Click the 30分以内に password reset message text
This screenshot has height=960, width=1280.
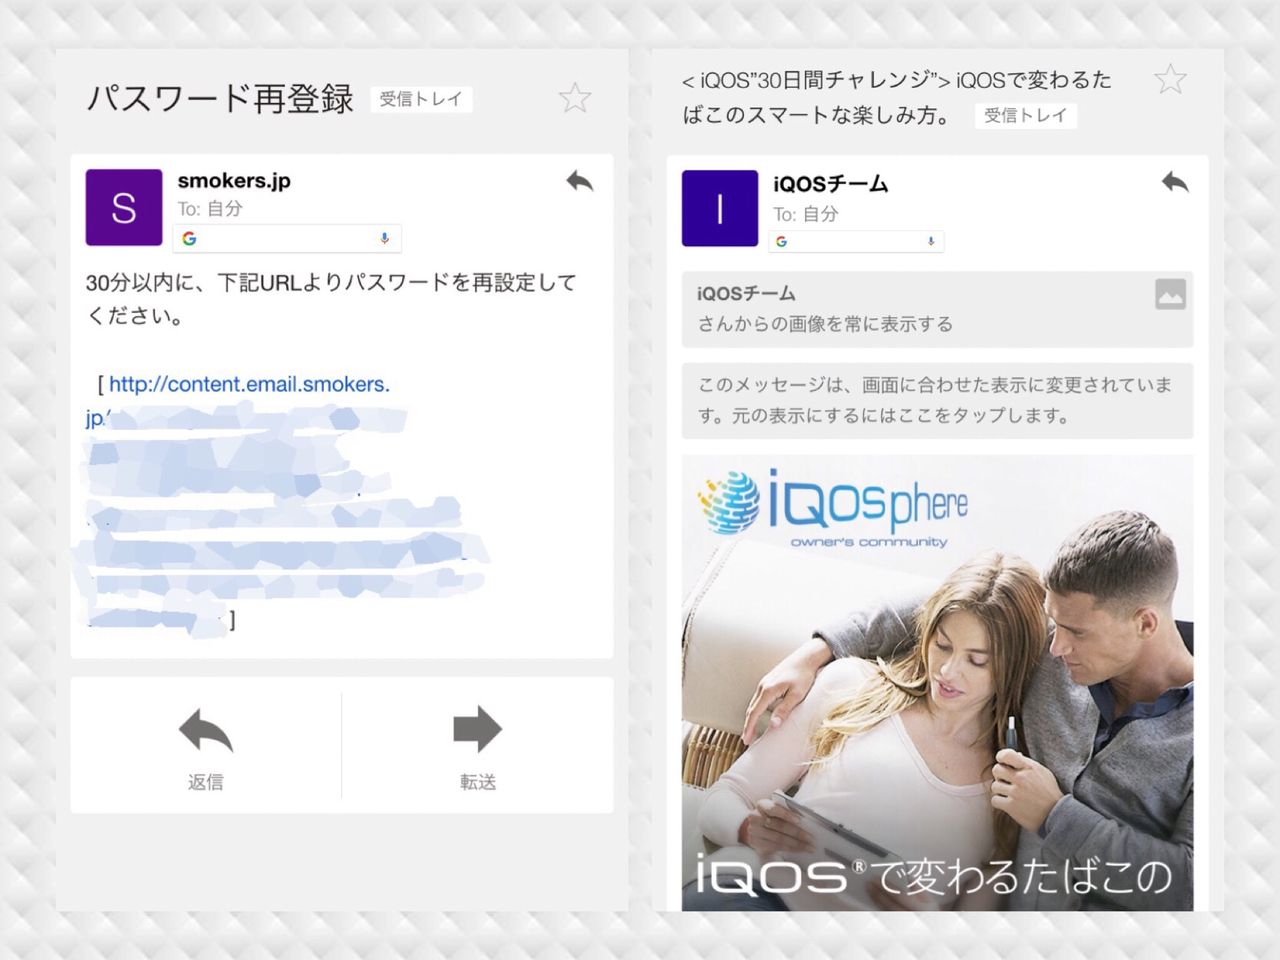tap(331, 298)
